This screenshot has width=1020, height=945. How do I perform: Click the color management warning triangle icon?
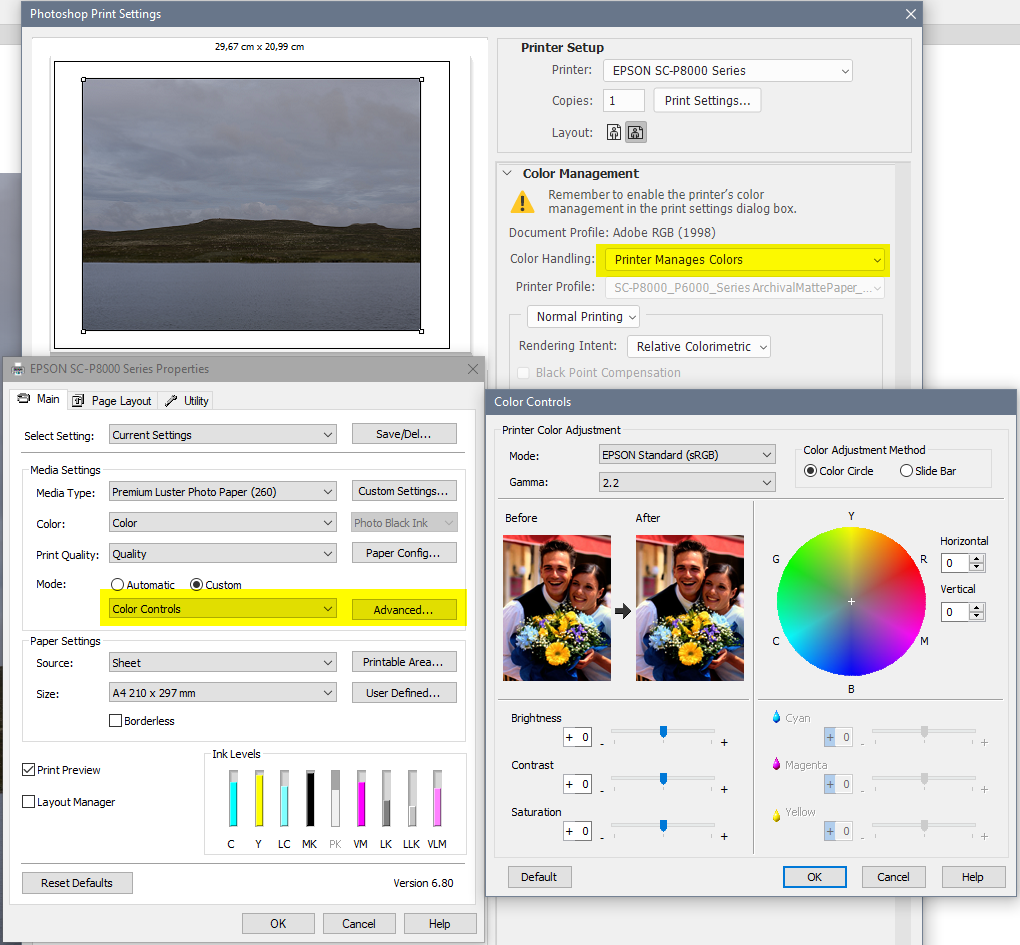click(521, 201)
